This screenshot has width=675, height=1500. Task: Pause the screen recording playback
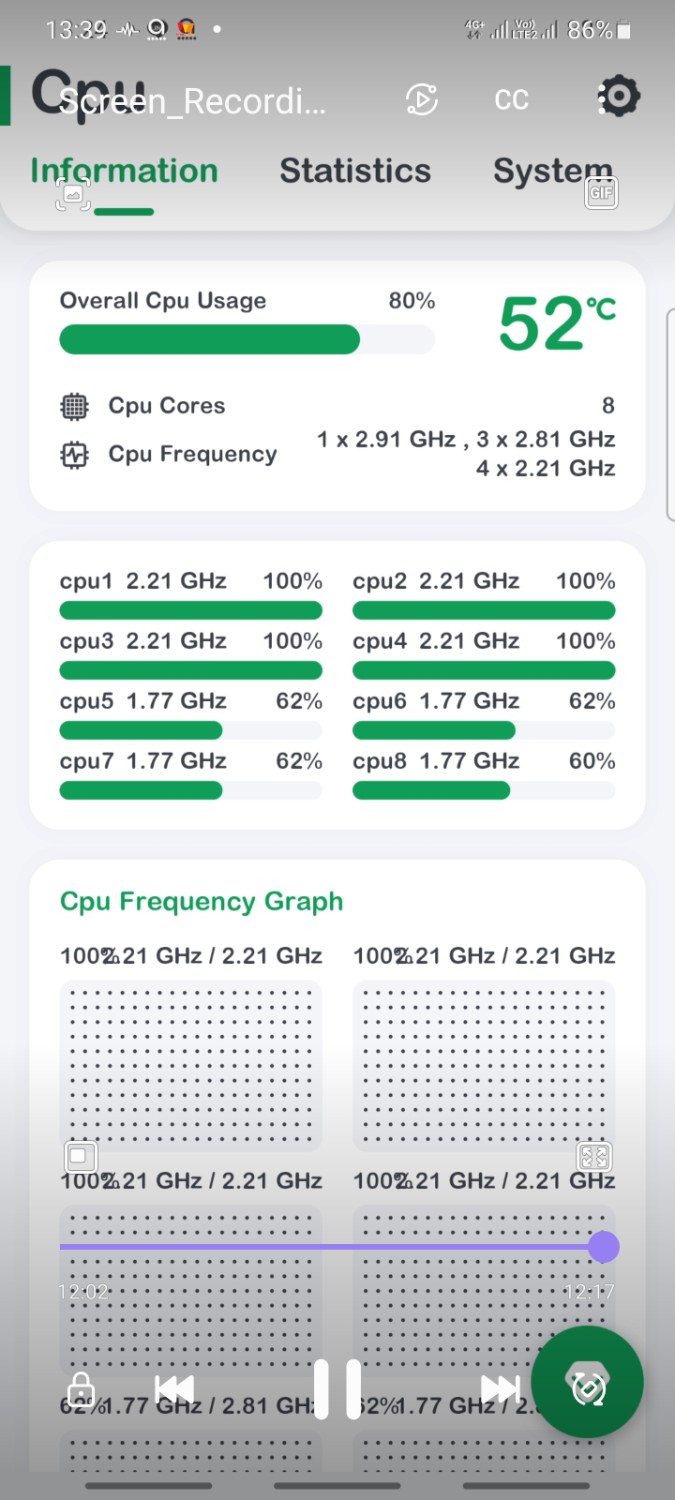pos(337,1389)
